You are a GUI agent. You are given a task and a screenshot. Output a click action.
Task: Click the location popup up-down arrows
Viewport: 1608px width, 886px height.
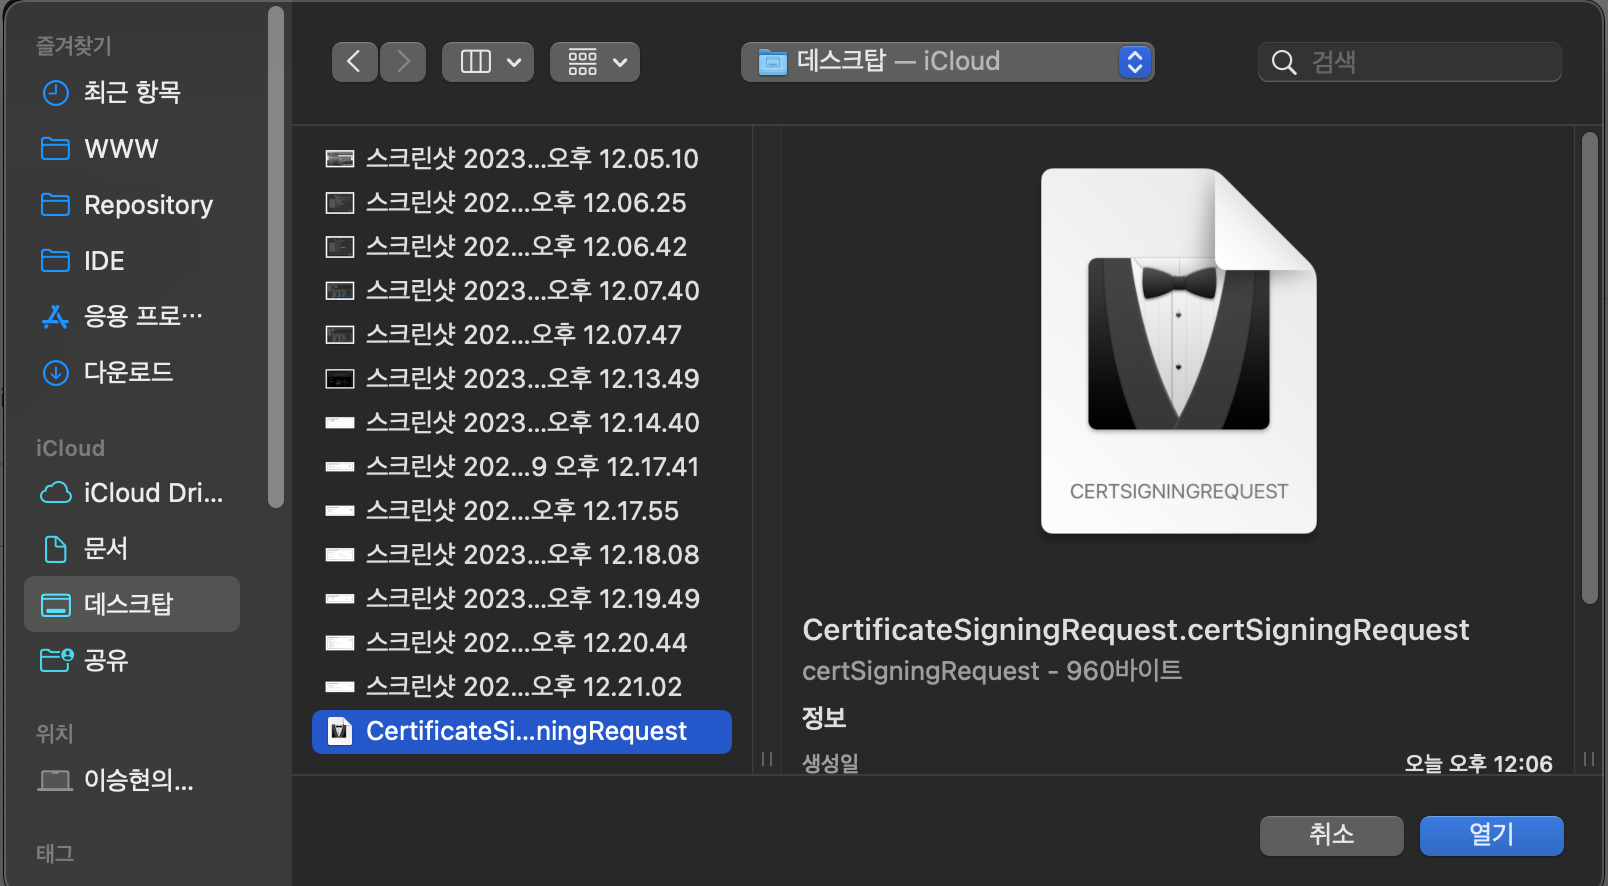1135,62
